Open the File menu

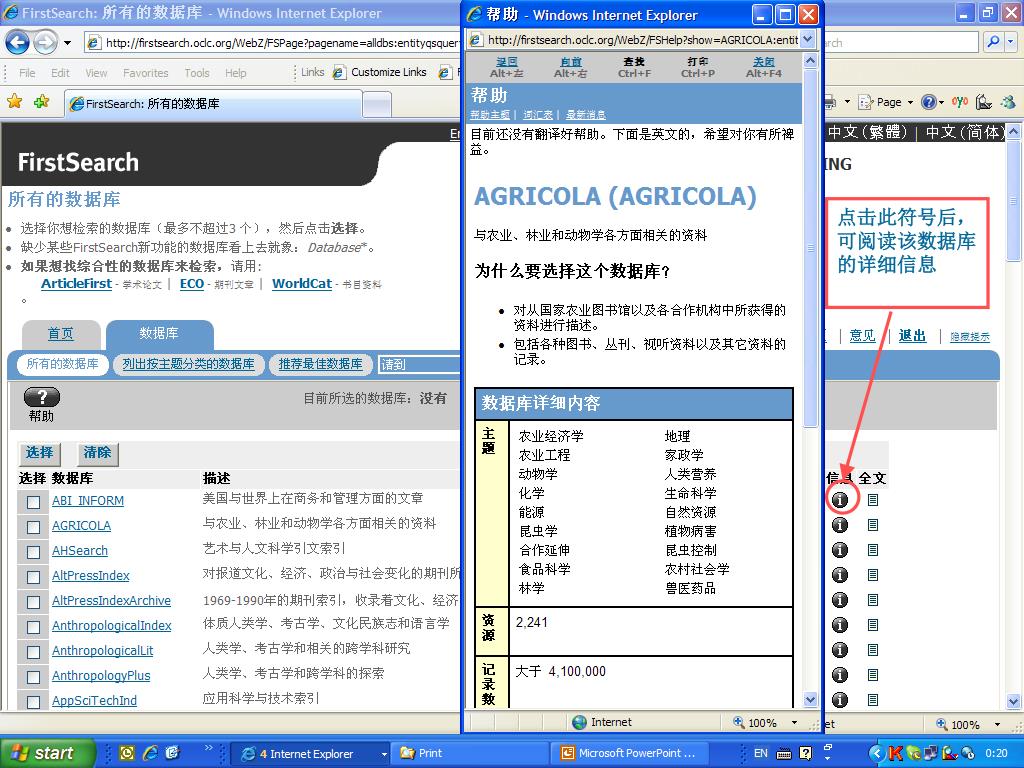pyautogui.click(x=27, y=72)
